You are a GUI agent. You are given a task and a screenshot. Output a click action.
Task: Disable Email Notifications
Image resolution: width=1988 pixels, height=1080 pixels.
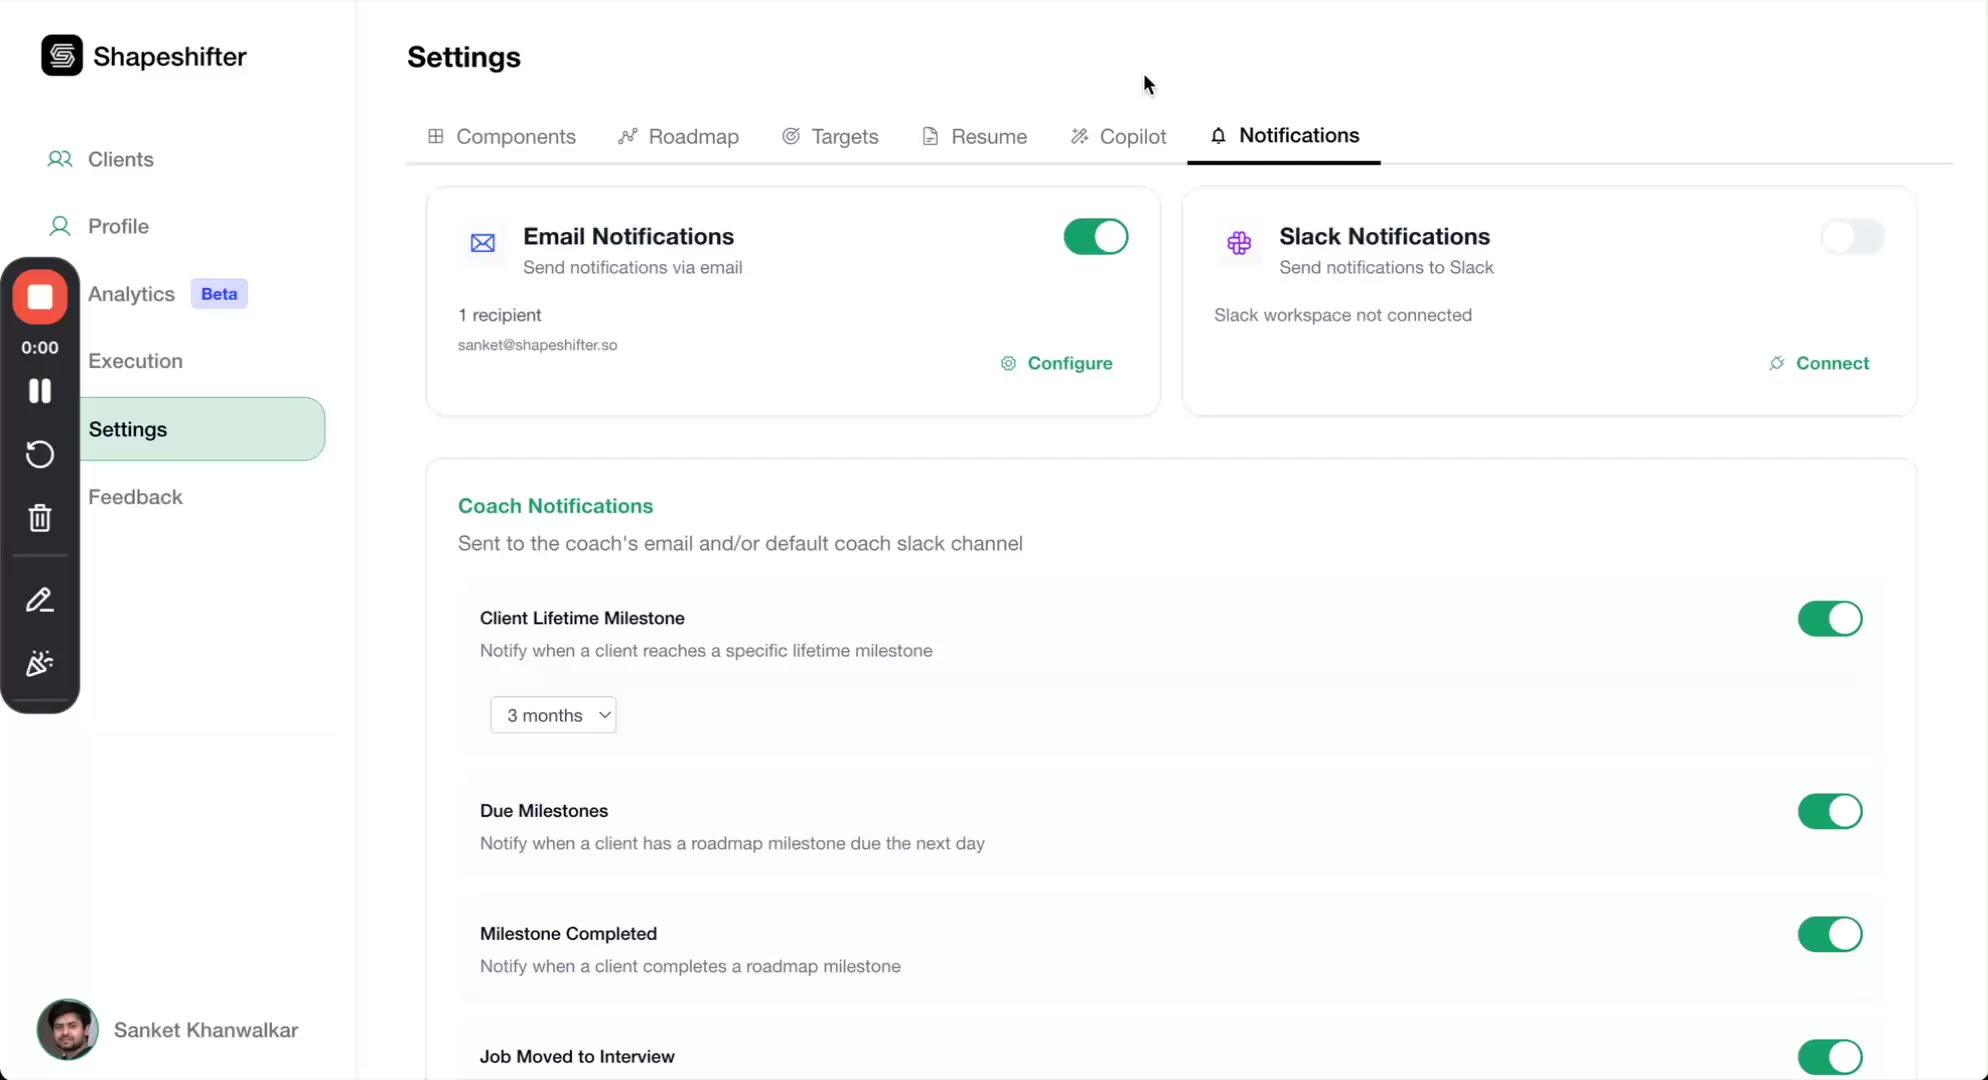(1094, 237)
